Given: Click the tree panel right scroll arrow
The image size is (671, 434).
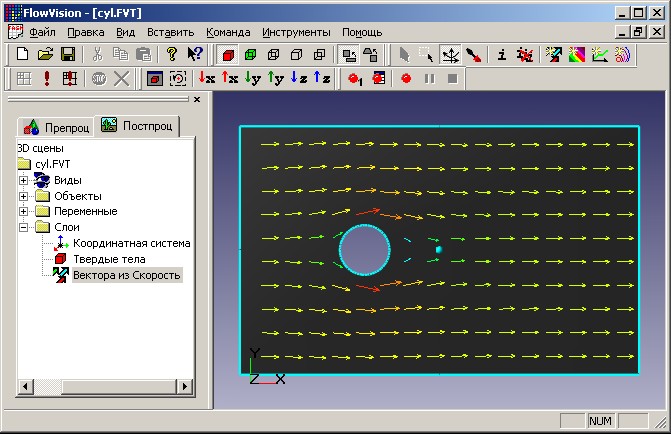Looking at the screenshot, I should click(x=184, y=386).
